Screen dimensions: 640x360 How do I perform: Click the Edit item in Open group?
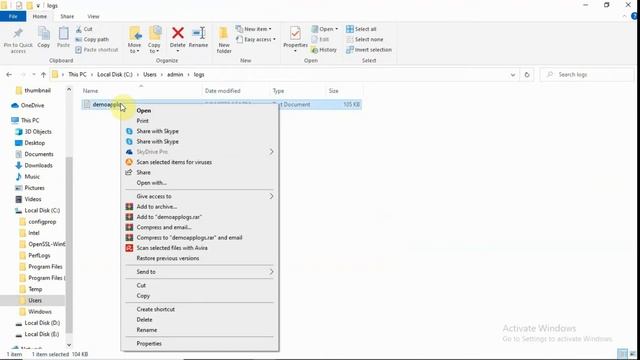click(320, 39)
